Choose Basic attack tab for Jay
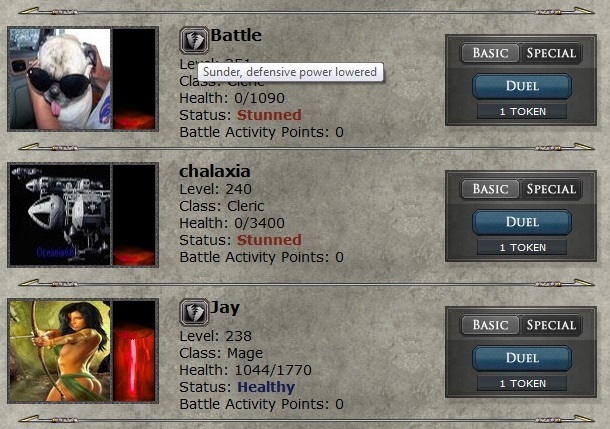Viewport: 610px width, 429px height. [490, 325]
